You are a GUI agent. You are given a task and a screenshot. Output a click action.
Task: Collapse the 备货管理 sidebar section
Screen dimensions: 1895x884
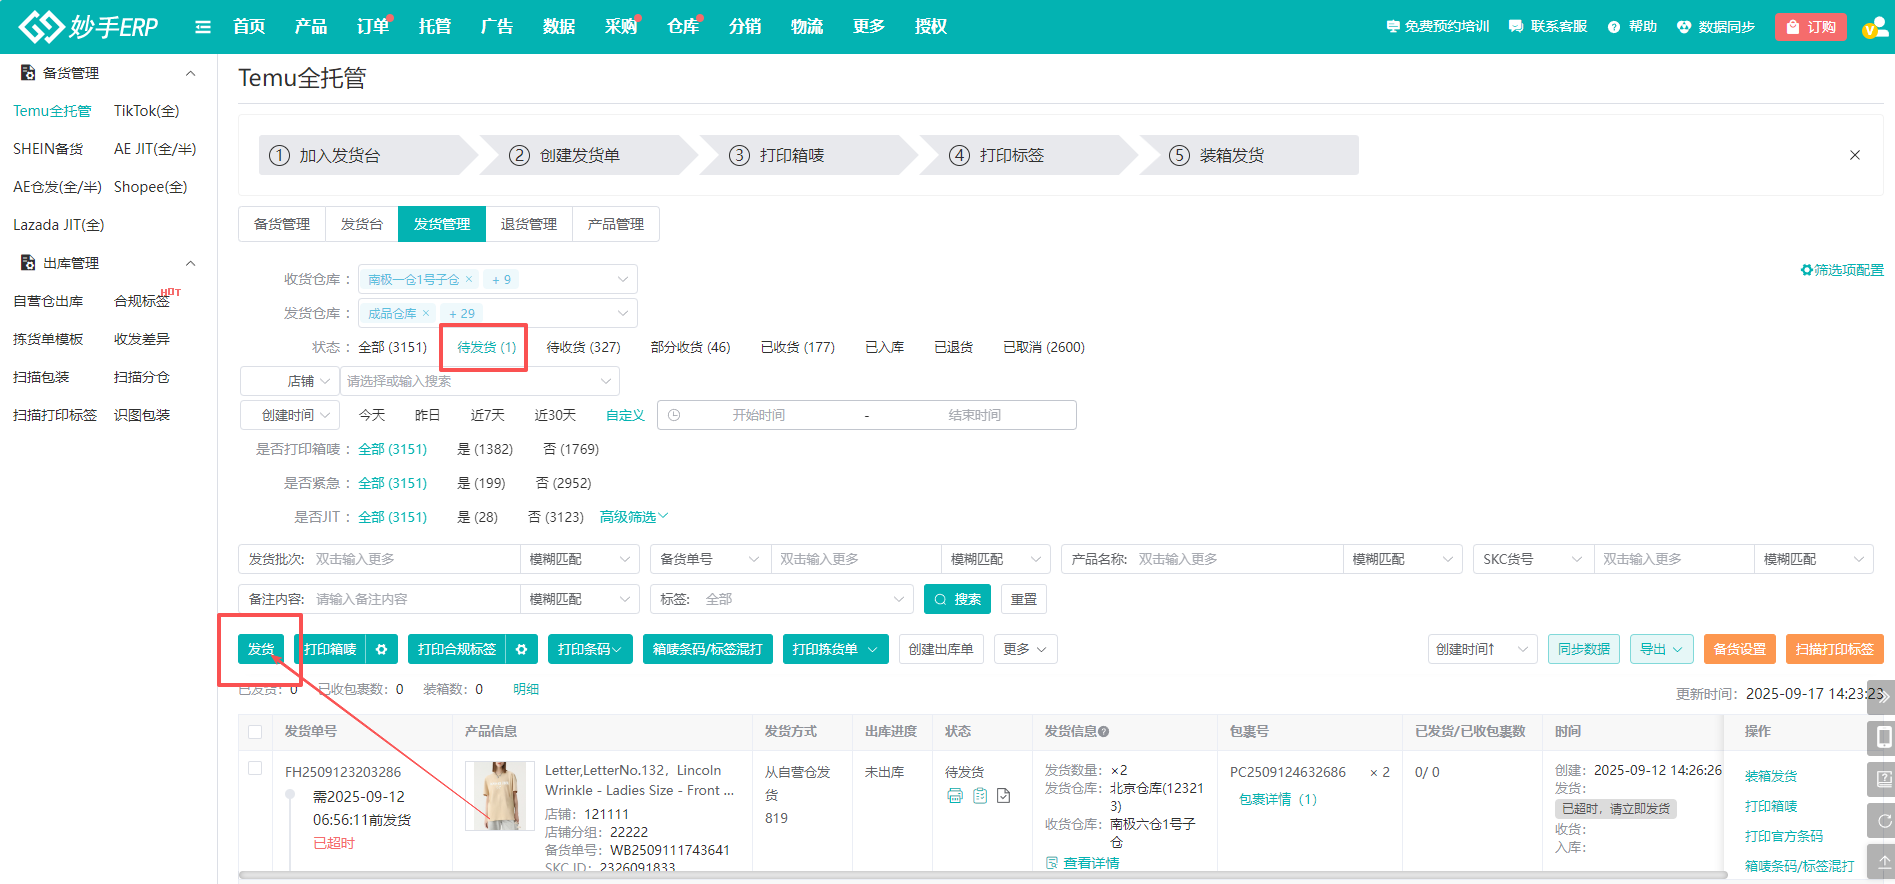click(190, 73)
